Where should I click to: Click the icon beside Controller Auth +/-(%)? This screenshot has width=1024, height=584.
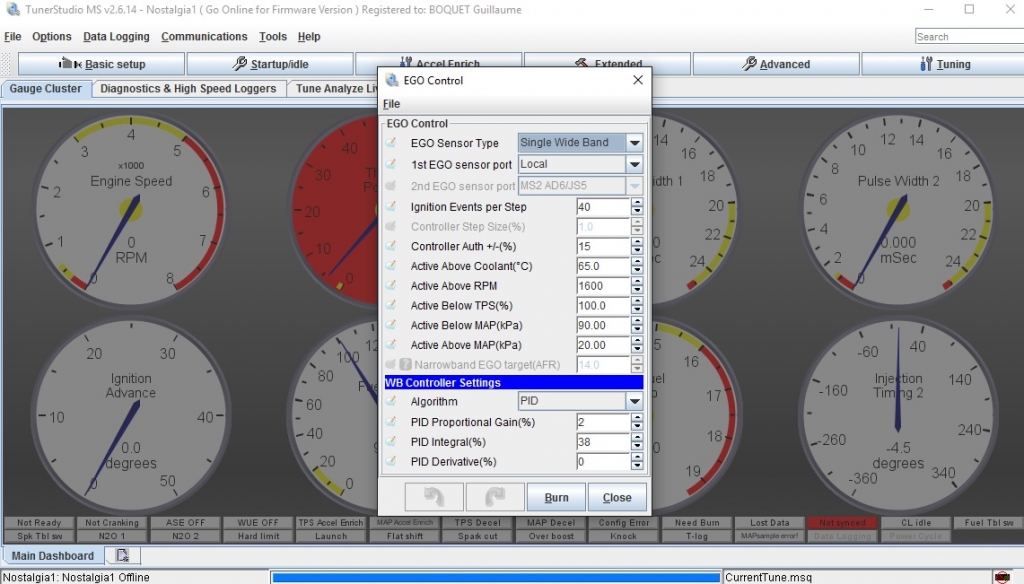tap(391, 246)
